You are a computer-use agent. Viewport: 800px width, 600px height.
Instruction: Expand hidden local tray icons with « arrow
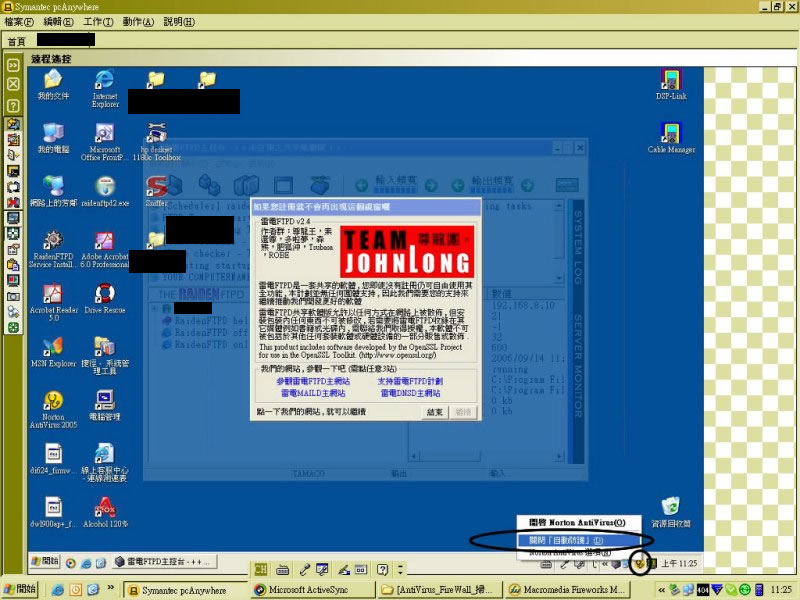[x=662, y=590]
